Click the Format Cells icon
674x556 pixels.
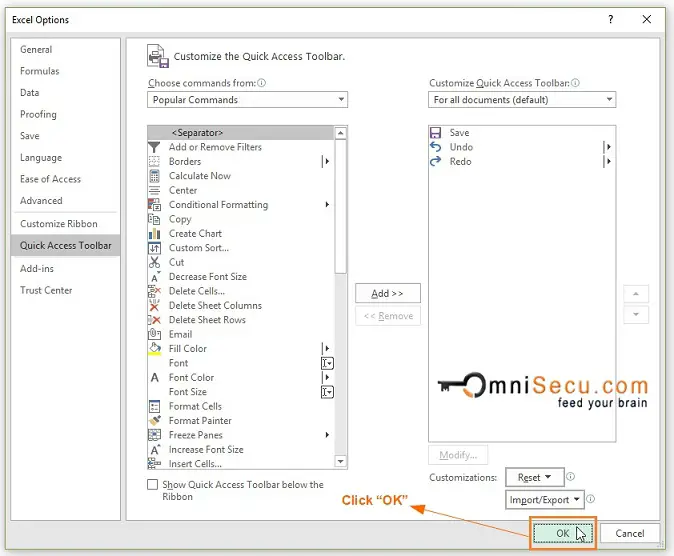[x=154, y=406]
